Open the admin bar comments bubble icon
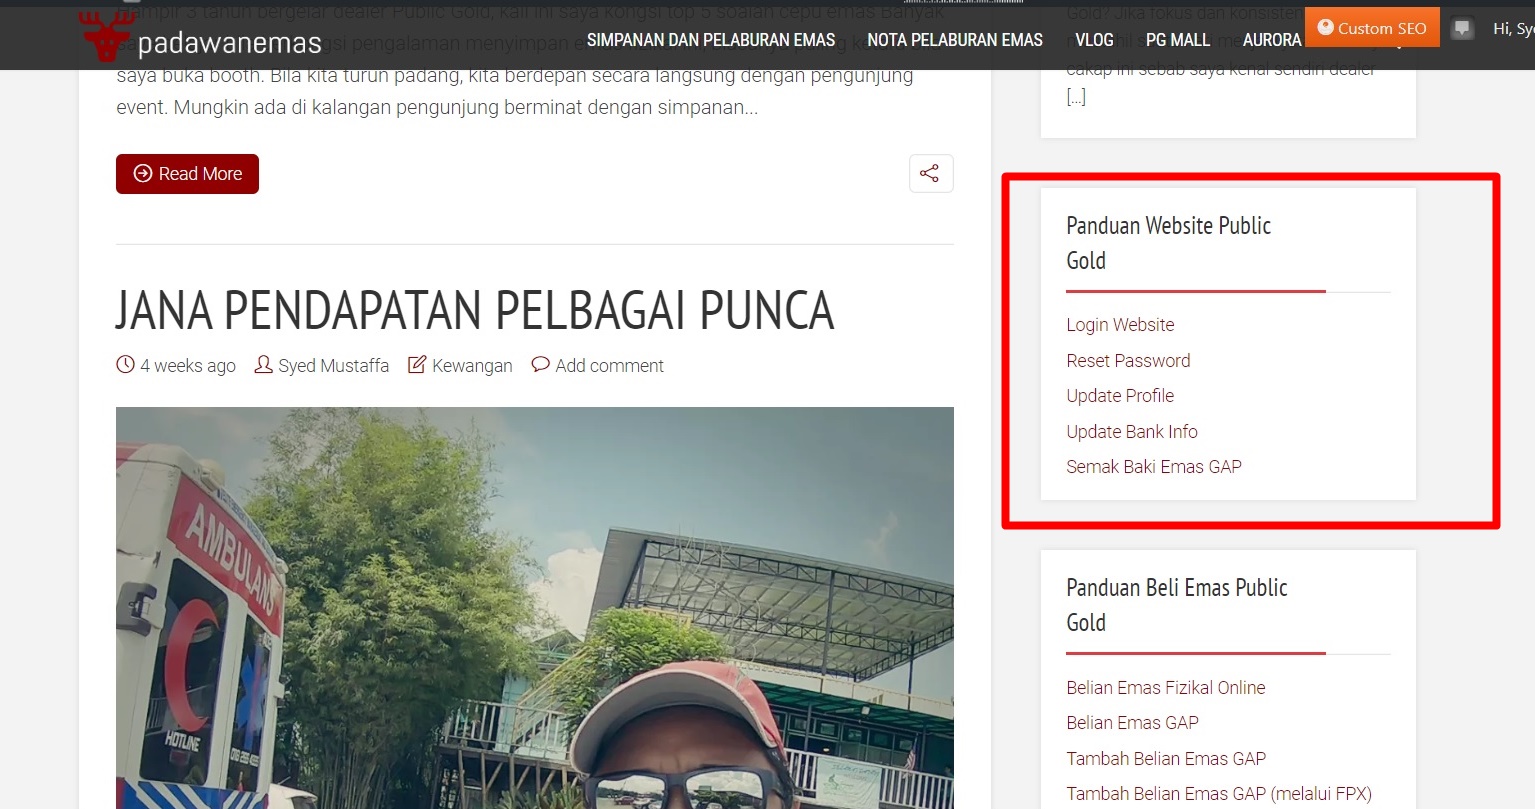 (x=1462, y=29)
